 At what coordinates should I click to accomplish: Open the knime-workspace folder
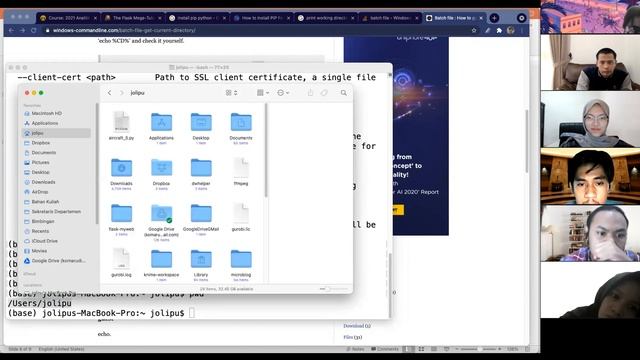161,259
